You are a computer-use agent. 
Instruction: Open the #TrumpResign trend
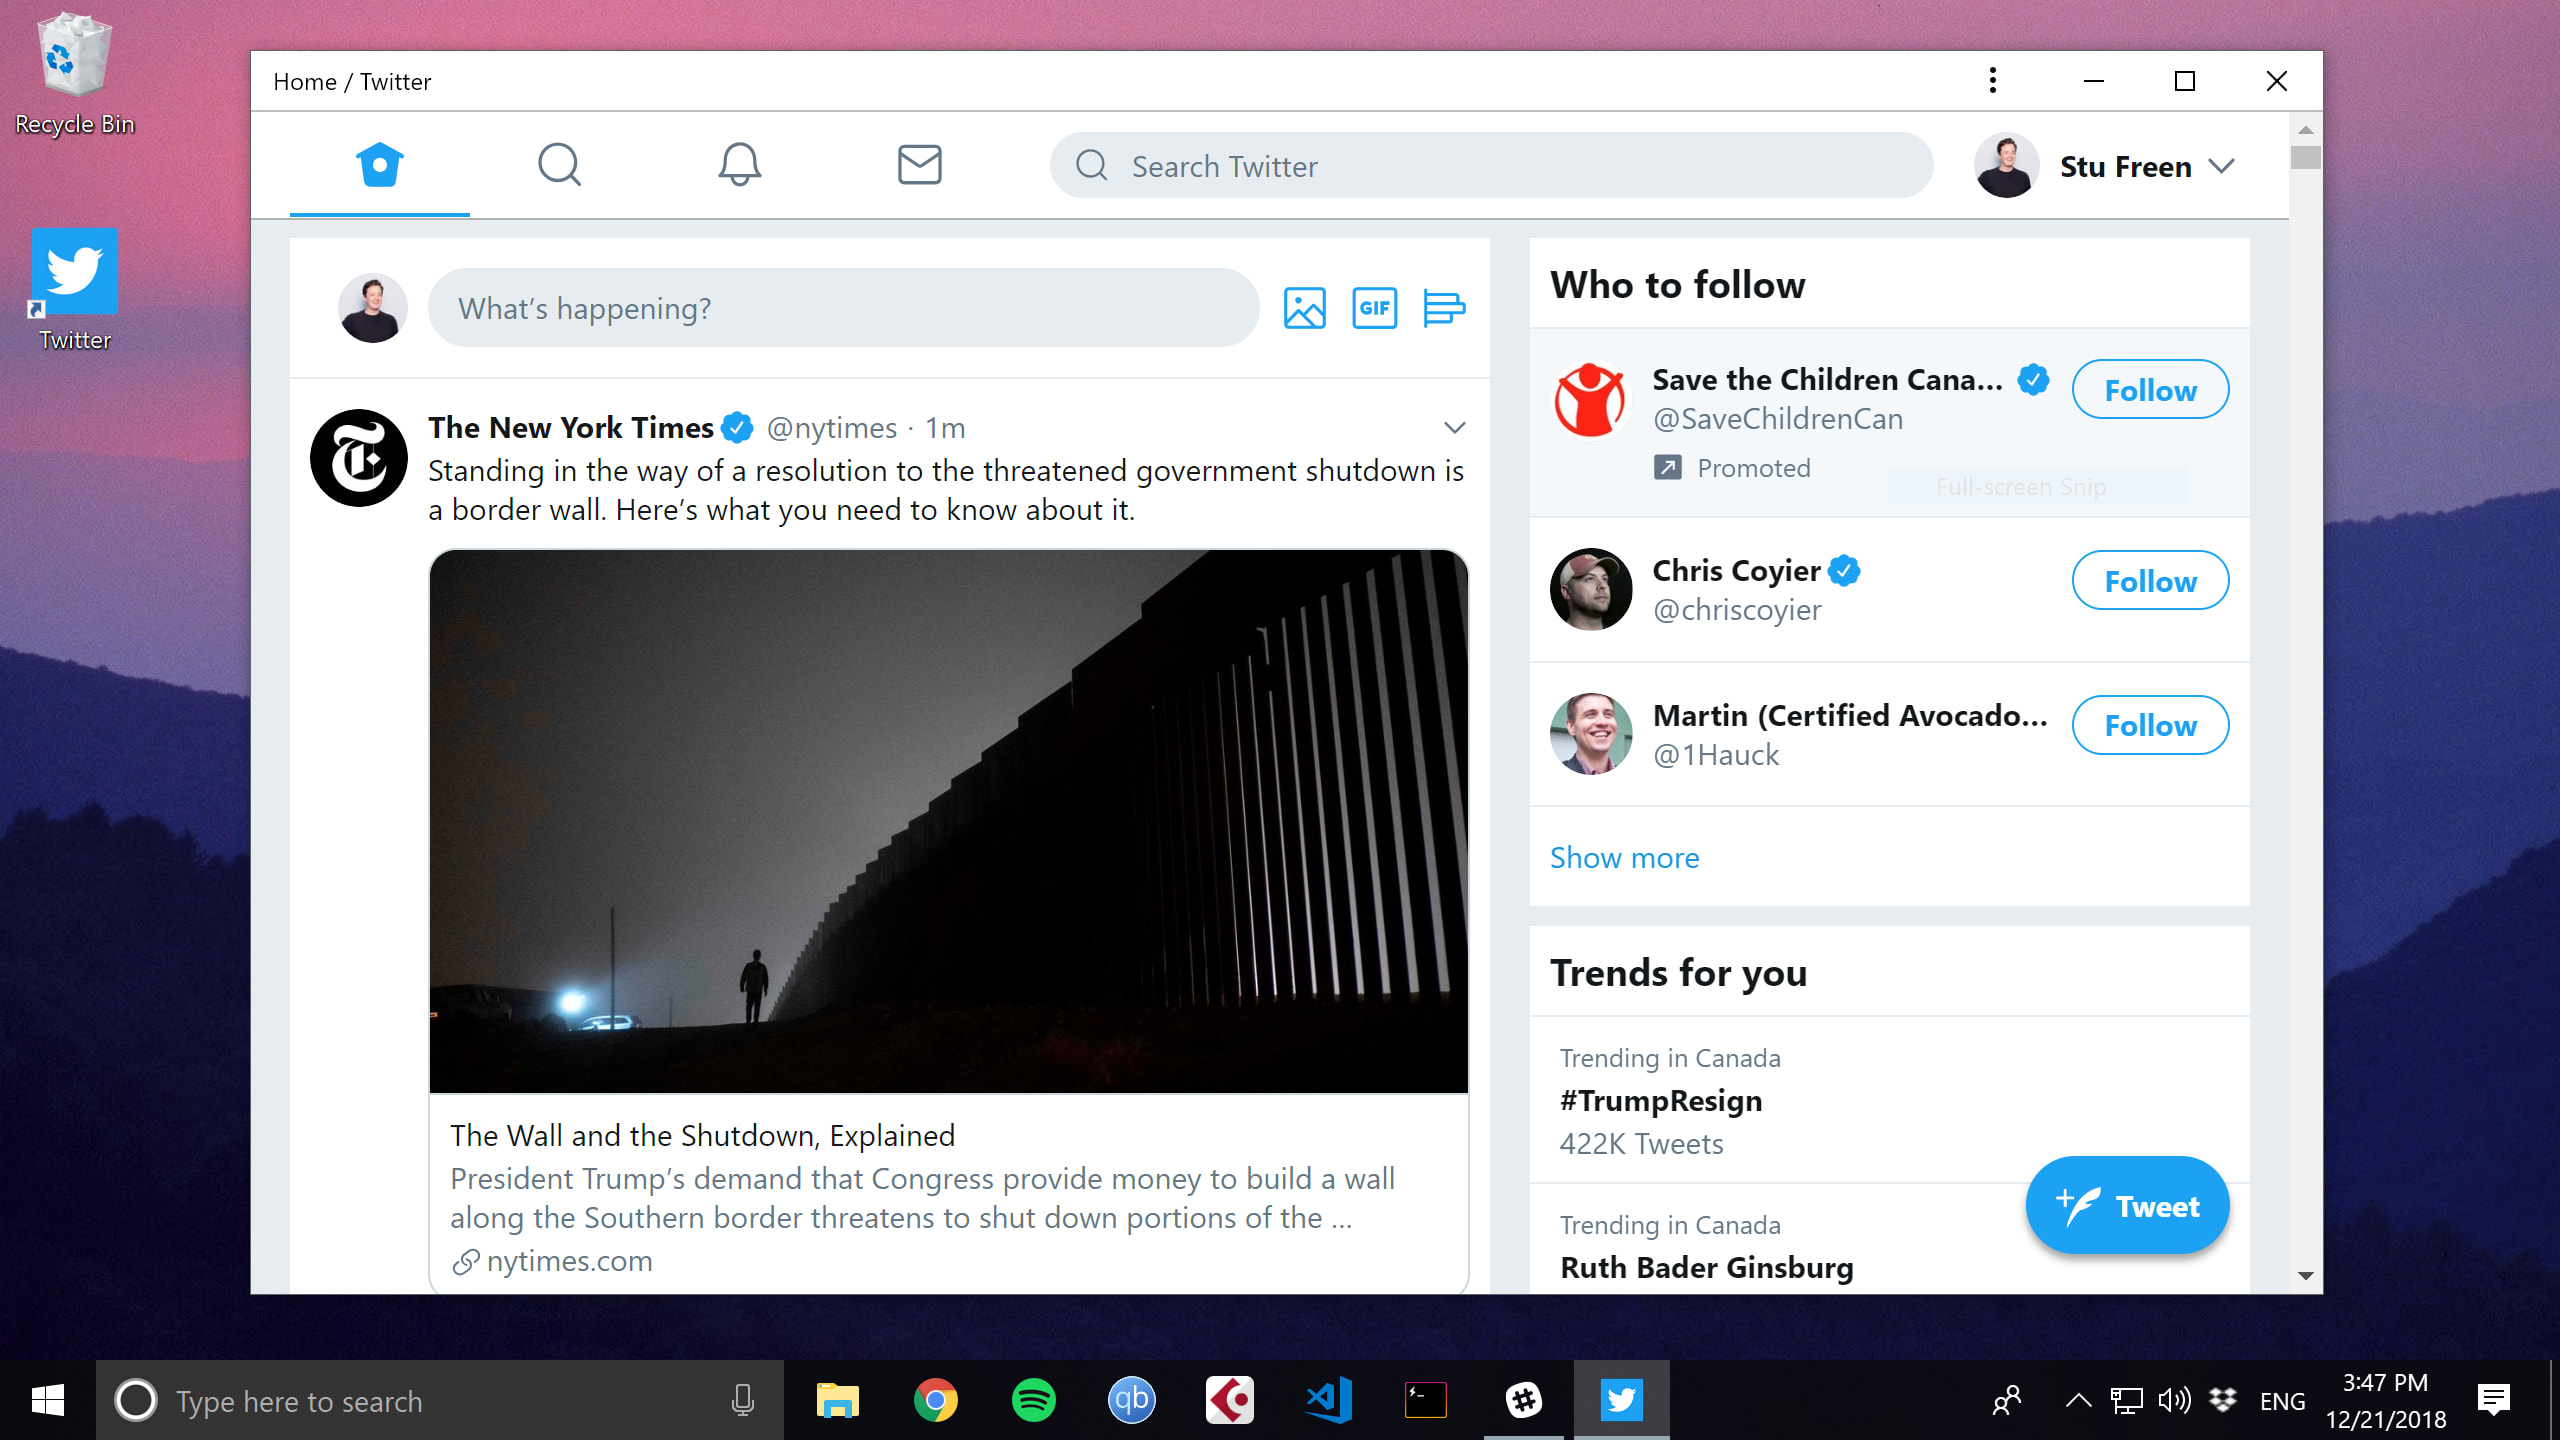pos(1661,1101)
